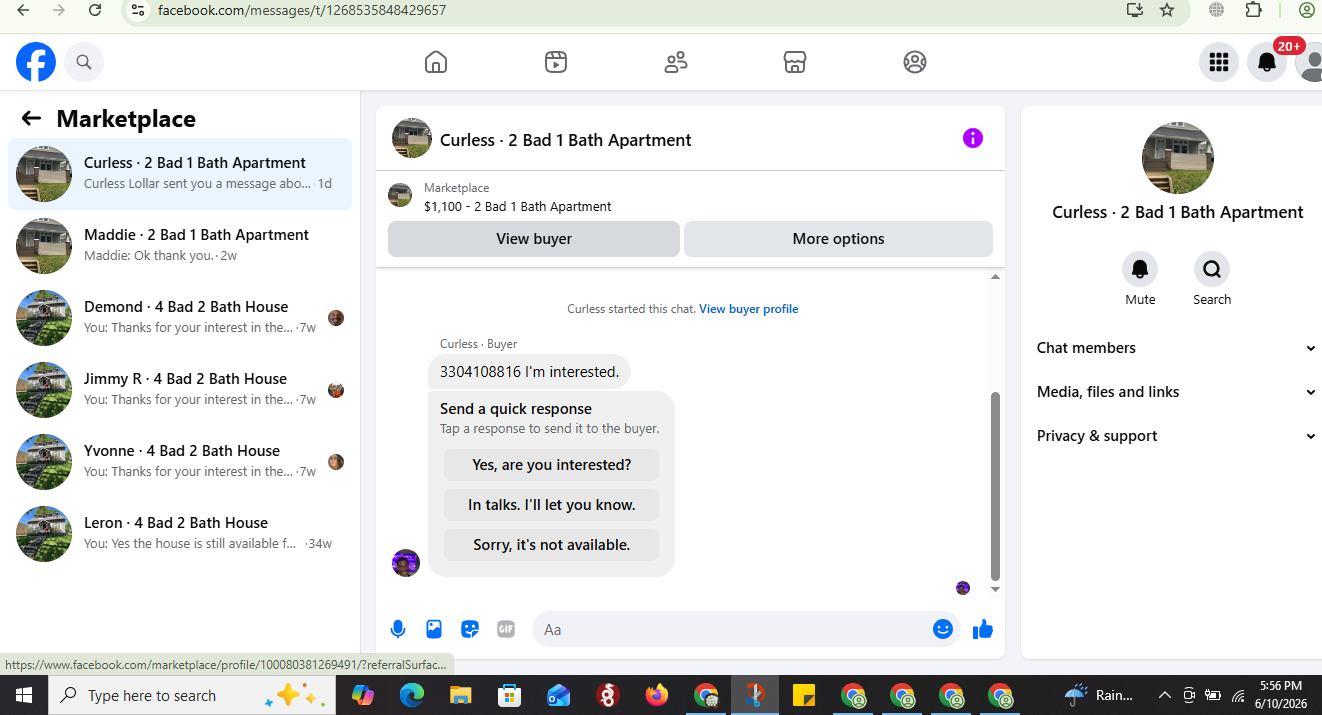Open Demond 4 Bad 2 Bath conversation
Image resolution: width=1322 pixels, height=715 pixels.
[180, 318]
